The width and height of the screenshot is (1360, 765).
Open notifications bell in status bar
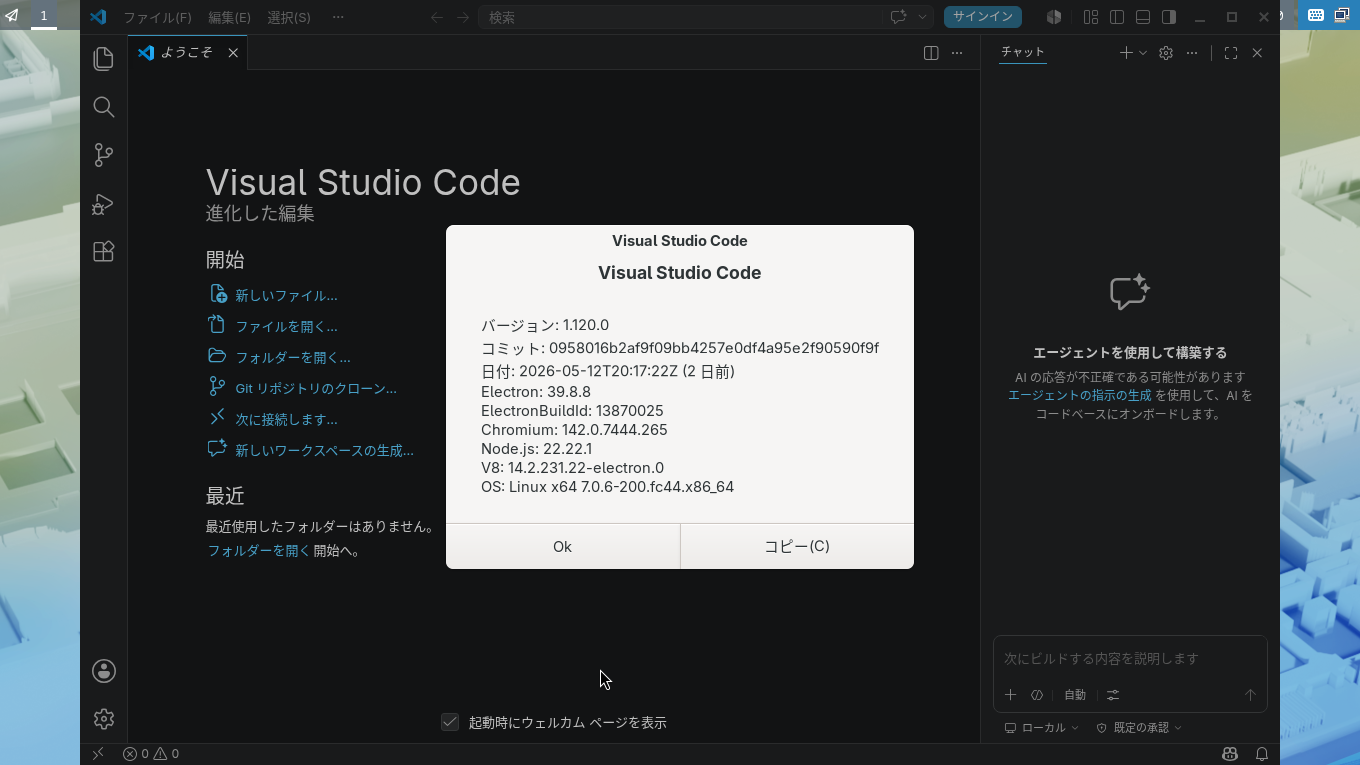tap(1262, 754)
